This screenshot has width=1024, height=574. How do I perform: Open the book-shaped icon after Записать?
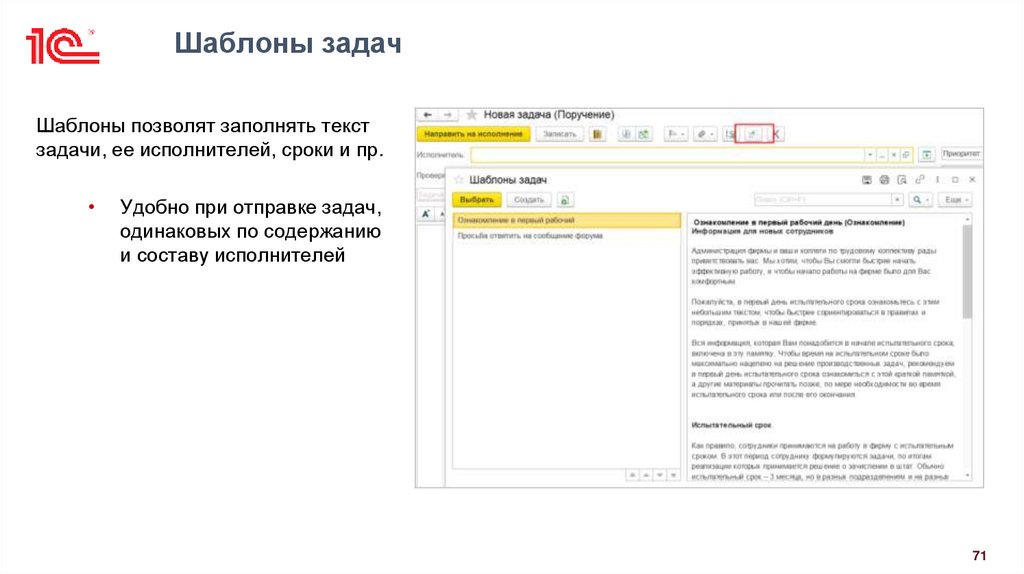coord(597,135)
